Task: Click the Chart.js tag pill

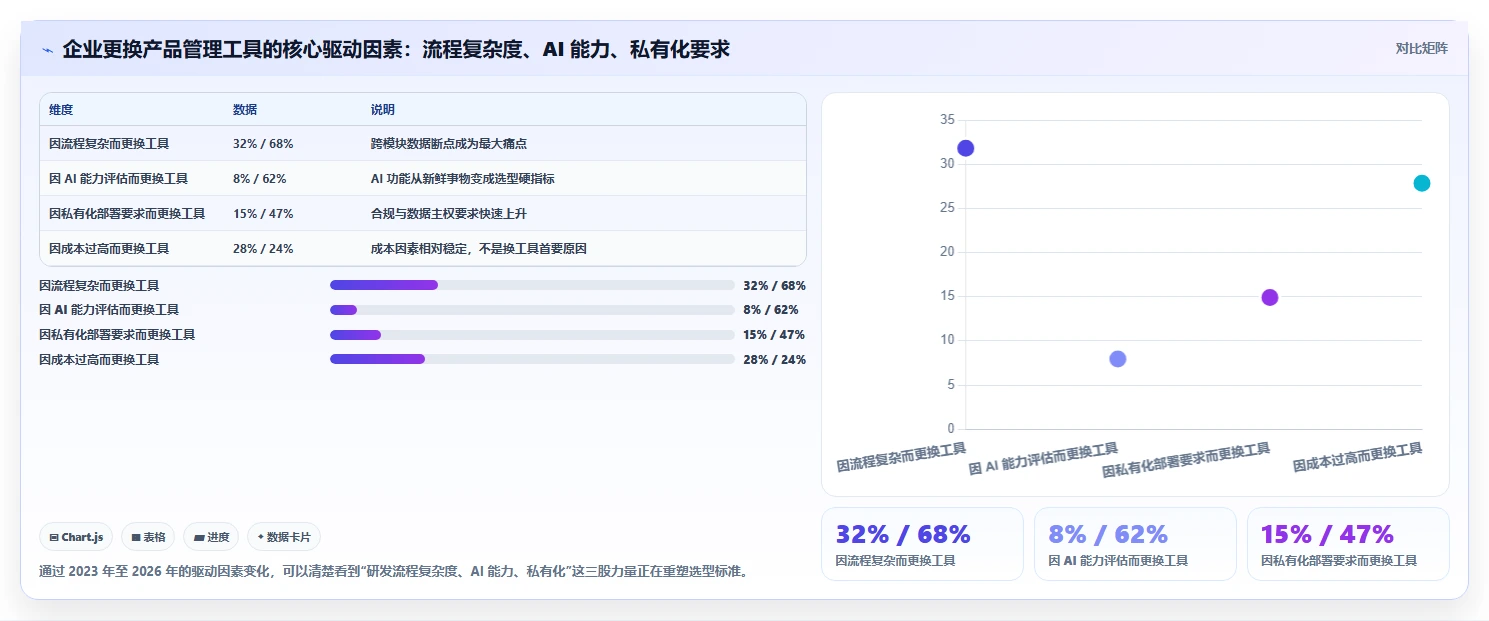Action: point(77,537)
